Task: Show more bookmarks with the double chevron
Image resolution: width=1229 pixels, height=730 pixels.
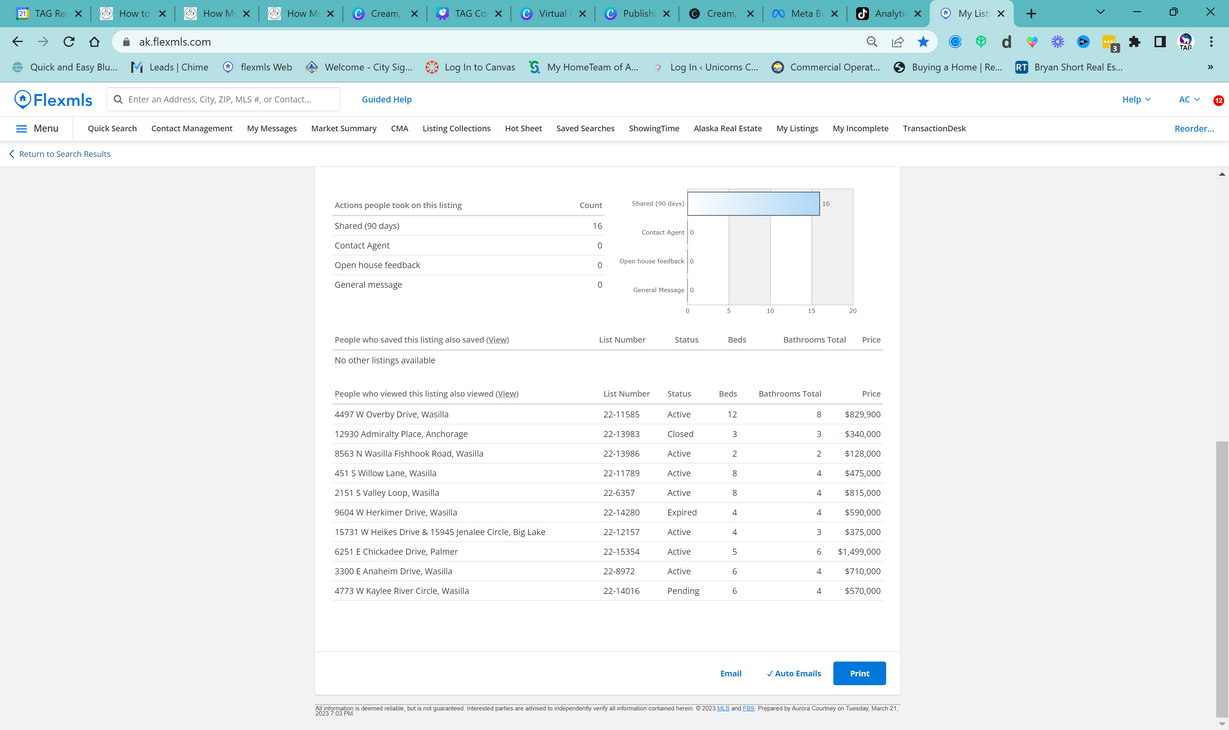Action: pos(1210,67)
